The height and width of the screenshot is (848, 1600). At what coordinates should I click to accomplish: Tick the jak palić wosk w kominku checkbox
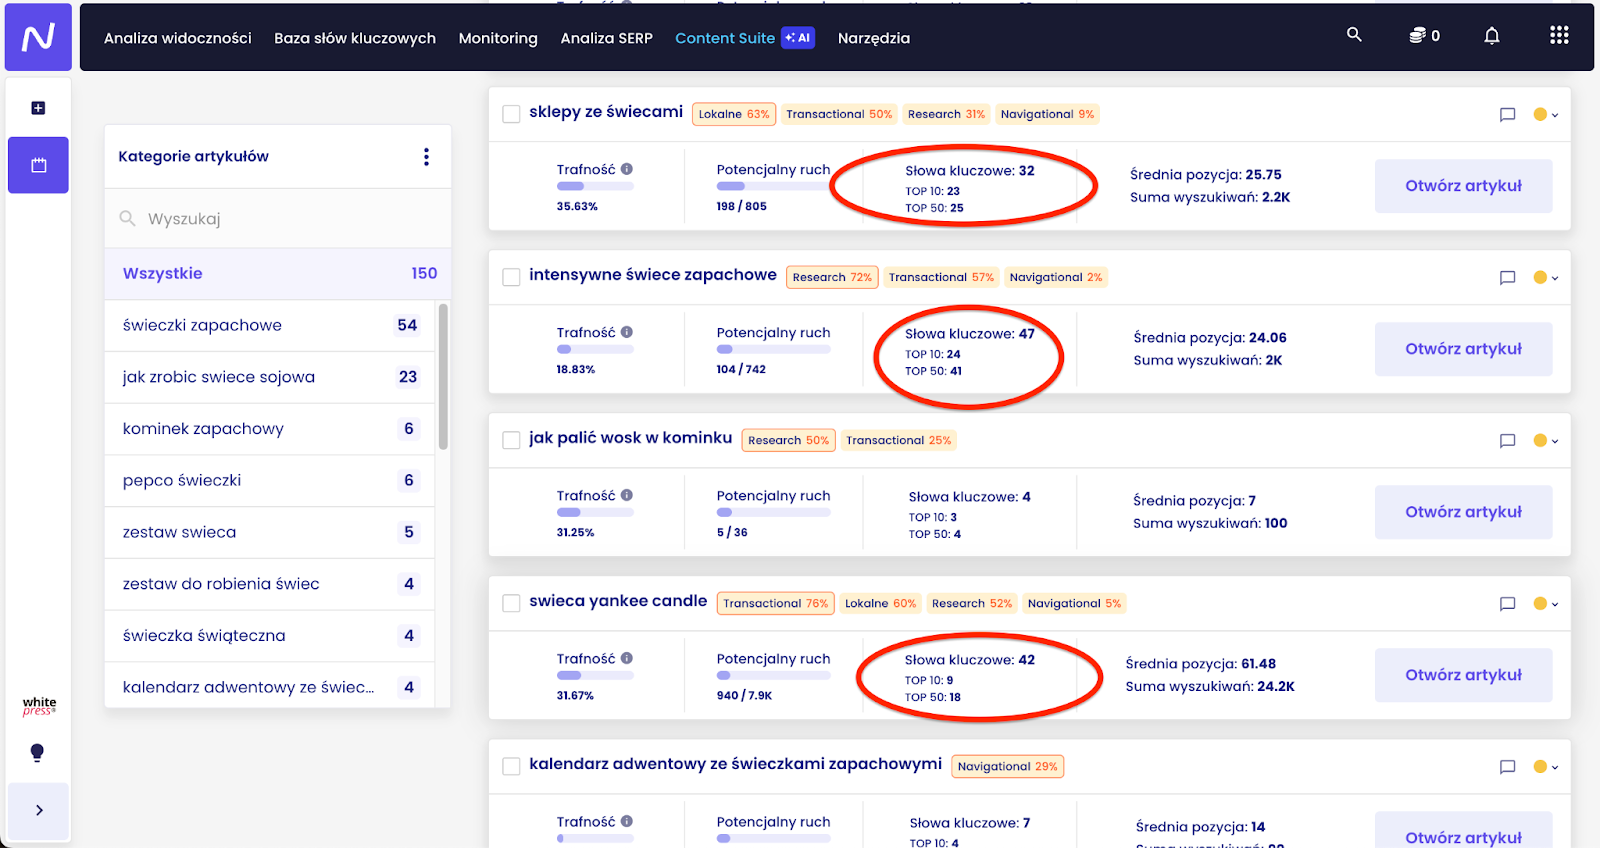[511, 440]
